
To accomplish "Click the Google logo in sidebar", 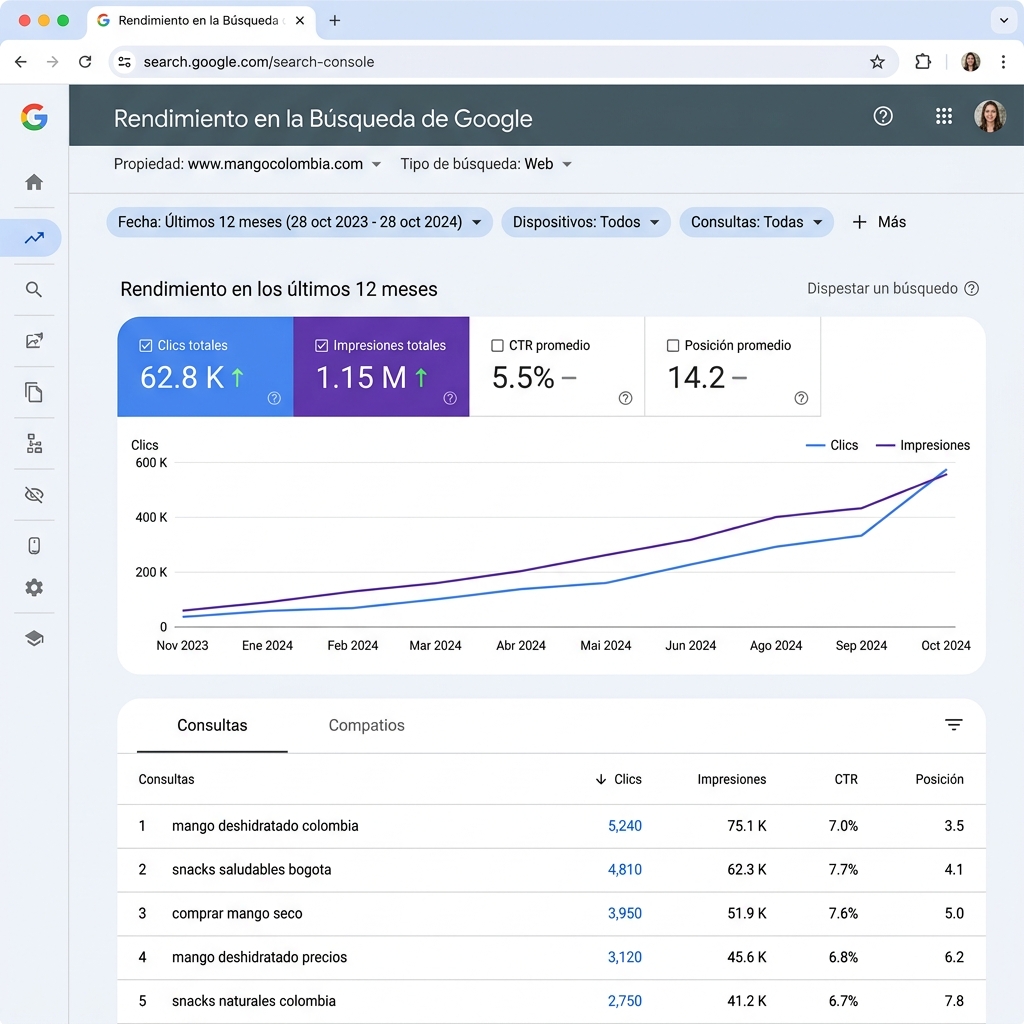I will click(x=34, y=117).
